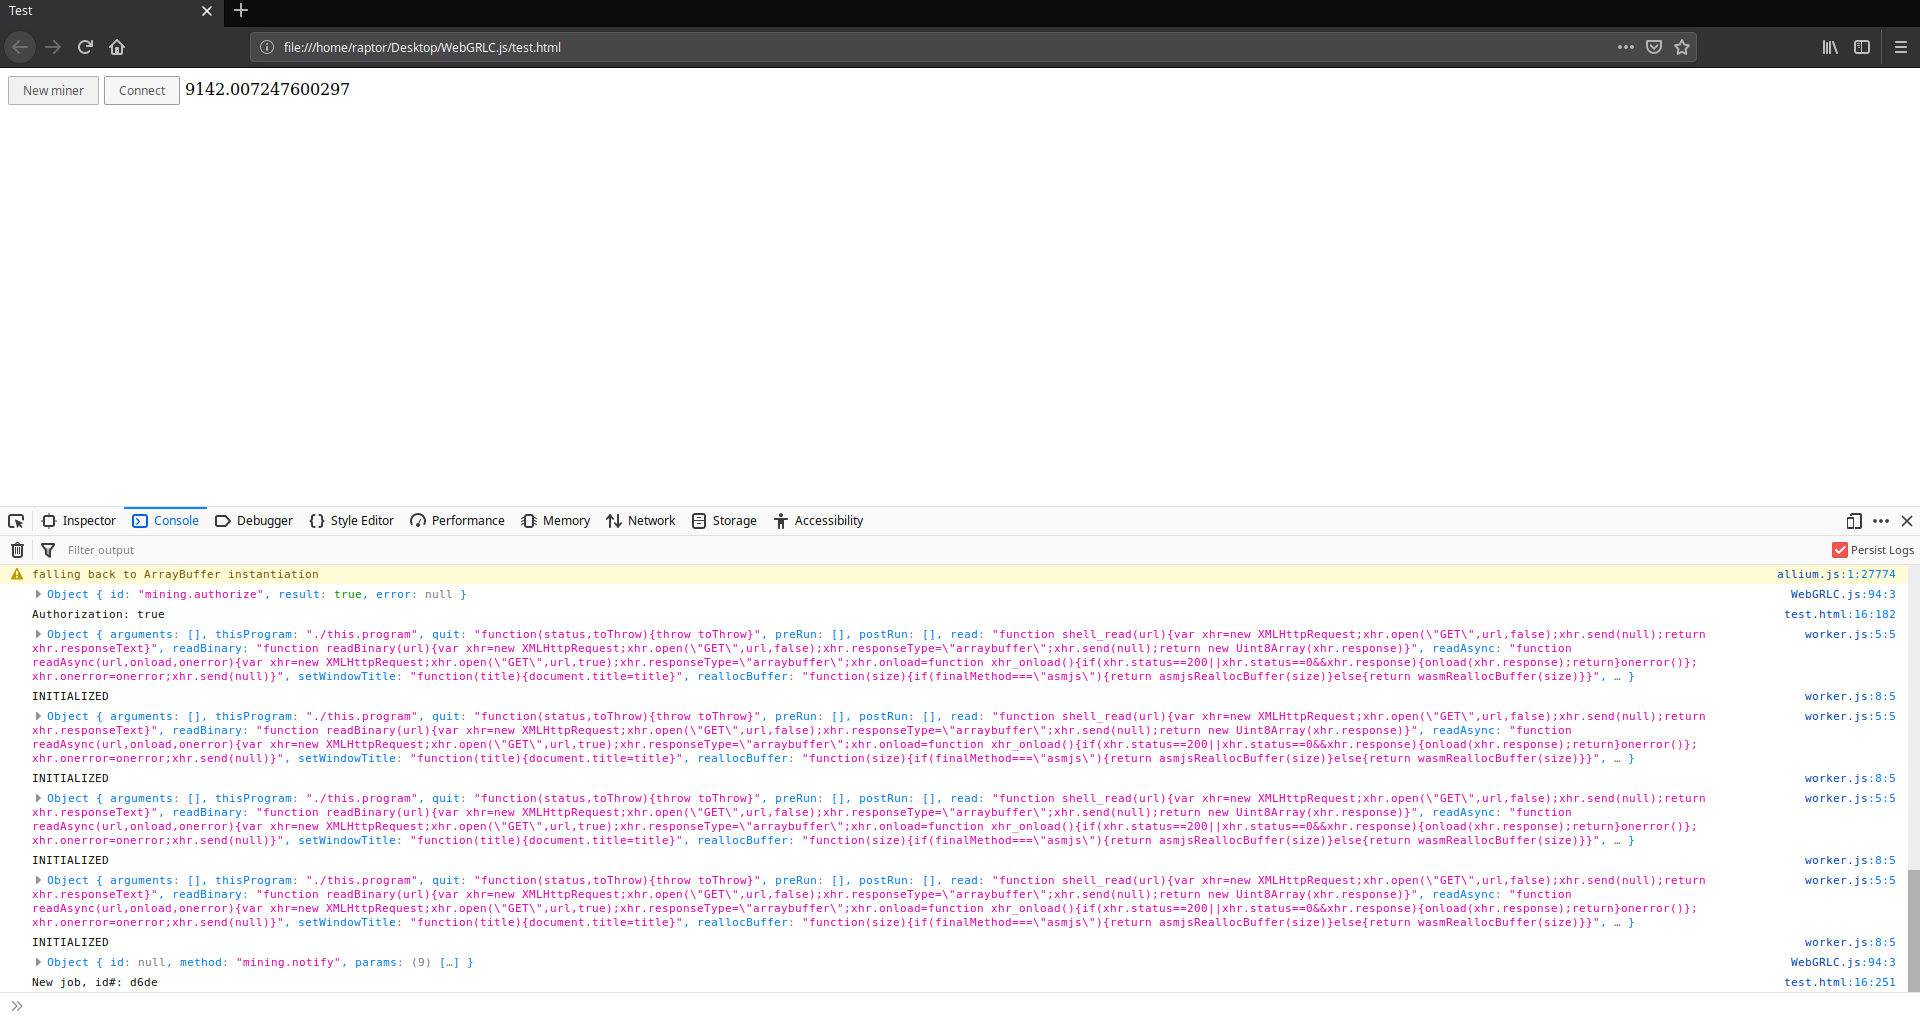The image size is (1920, 1020).
Task: Close the Test tab
Action: pyautogui.click(x=207, y=11)
